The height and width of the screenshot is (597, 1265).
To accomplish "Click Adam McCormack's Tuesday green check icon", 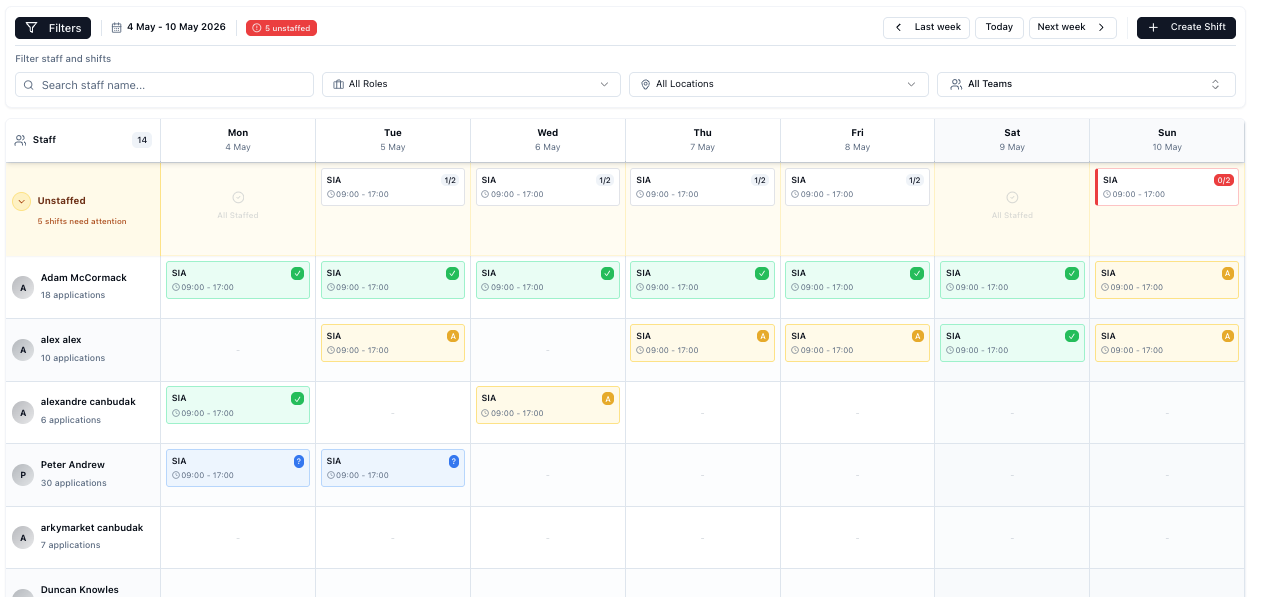I will (452, 273).
